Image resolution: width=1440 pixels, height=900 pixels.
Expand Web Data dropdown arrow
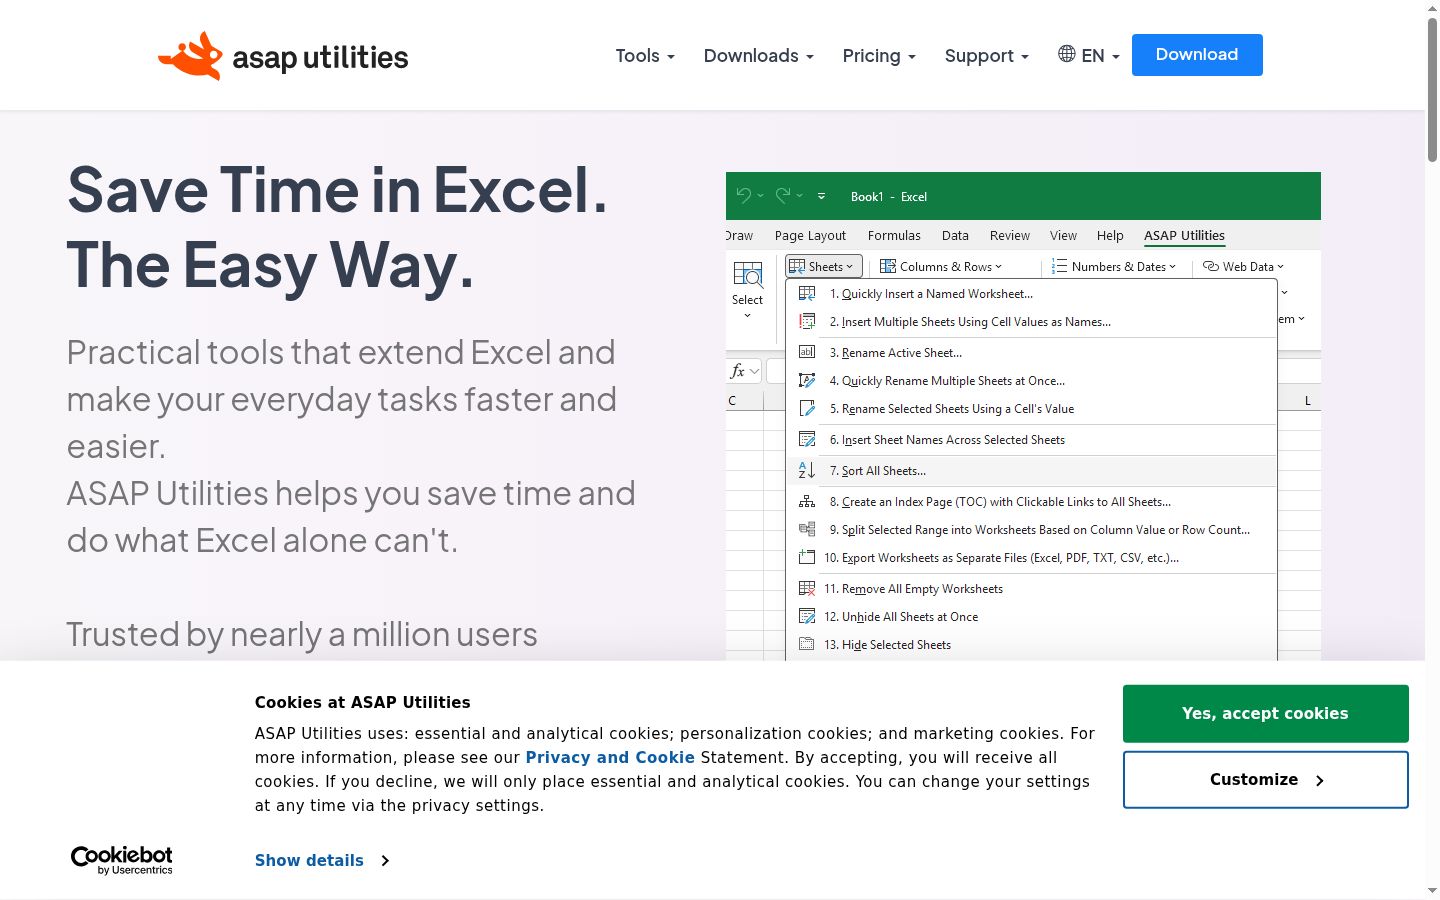pyautogui.click(x=1280, y=267)
